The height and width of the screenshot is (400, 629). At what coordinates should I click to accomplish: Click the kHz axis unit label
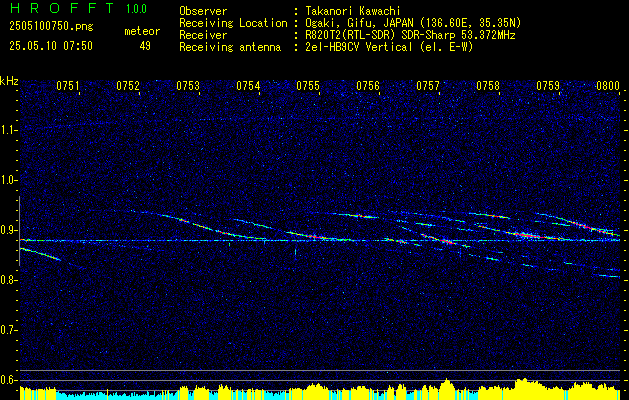pos(9,81)
